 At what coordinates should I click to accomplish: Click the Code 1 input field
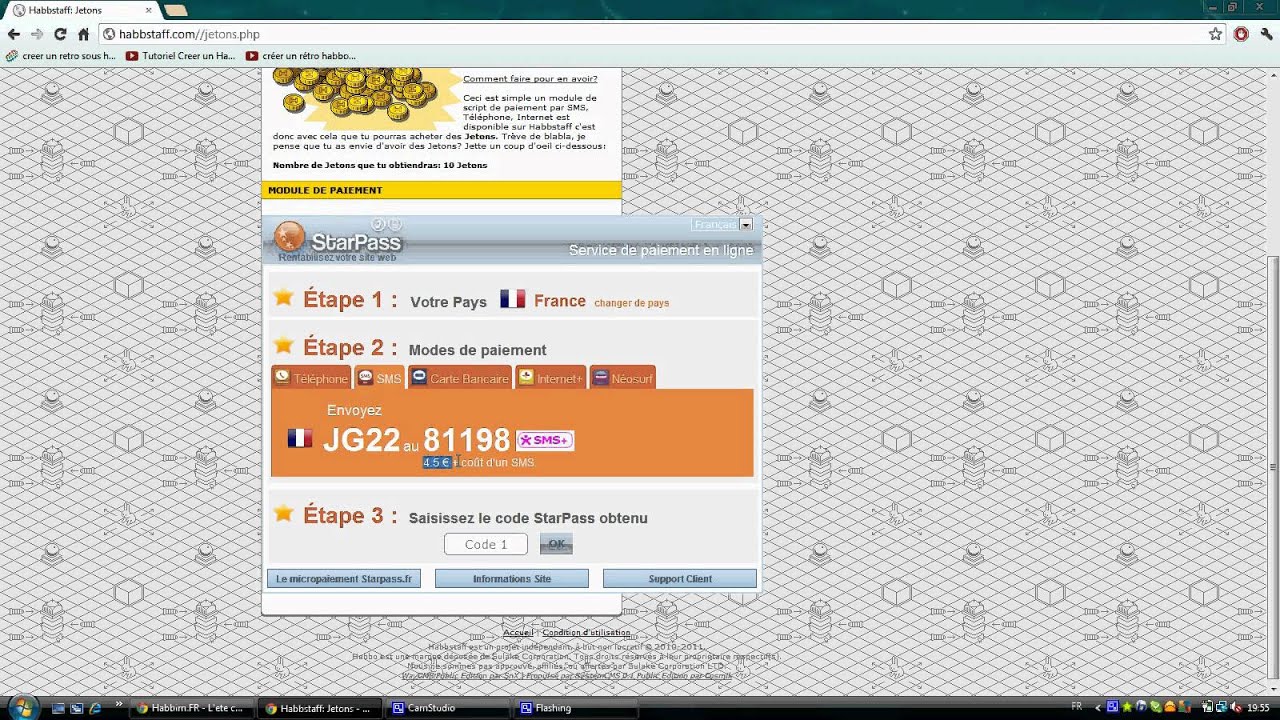click(x=486, y=544)
